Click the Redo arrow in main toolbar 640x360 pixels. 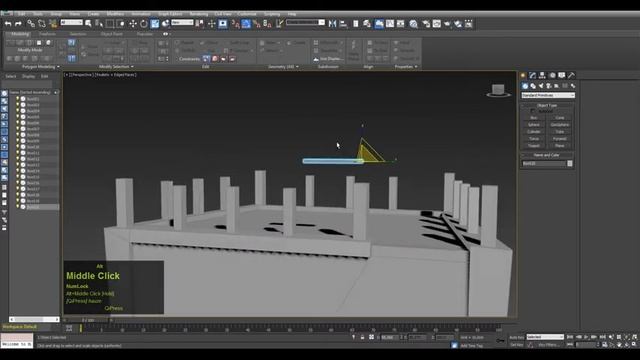pyautogui.click(x=18, y=24)
